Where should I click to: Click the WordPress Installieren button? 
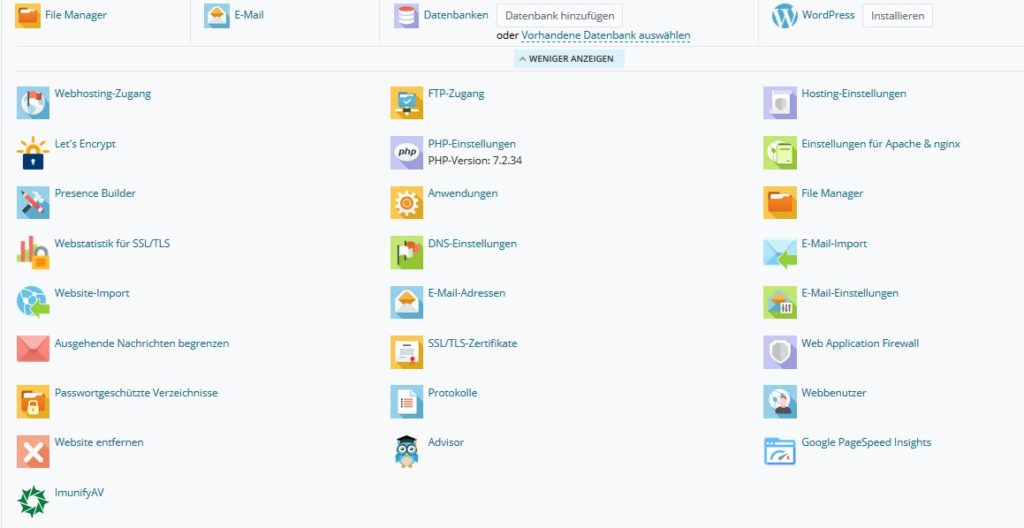(897, 16)
